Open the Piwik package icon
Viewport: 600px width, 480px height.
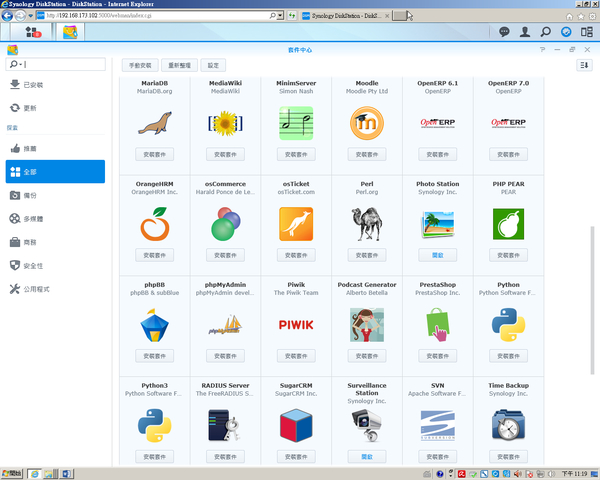click(x=296, y=324)
